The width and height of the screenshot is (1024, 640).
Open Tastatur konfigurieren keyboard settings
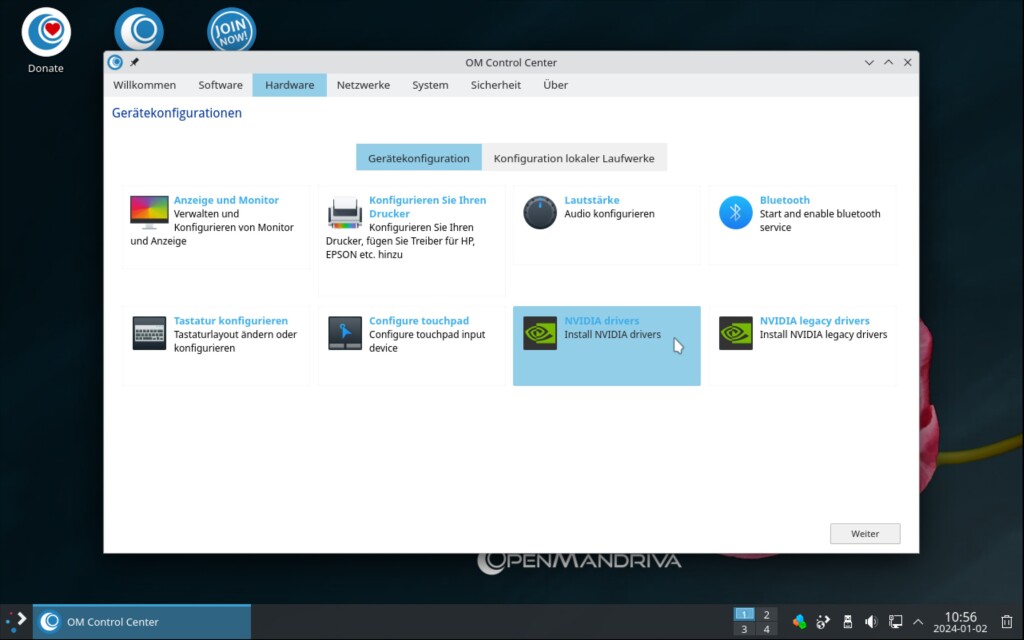[216, 346]
